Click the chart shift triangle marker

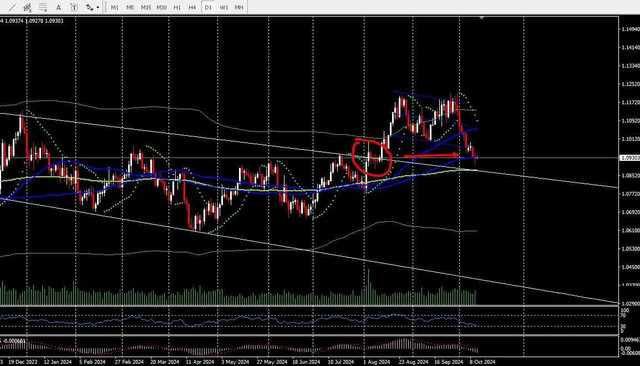click(x=482, y=18)
